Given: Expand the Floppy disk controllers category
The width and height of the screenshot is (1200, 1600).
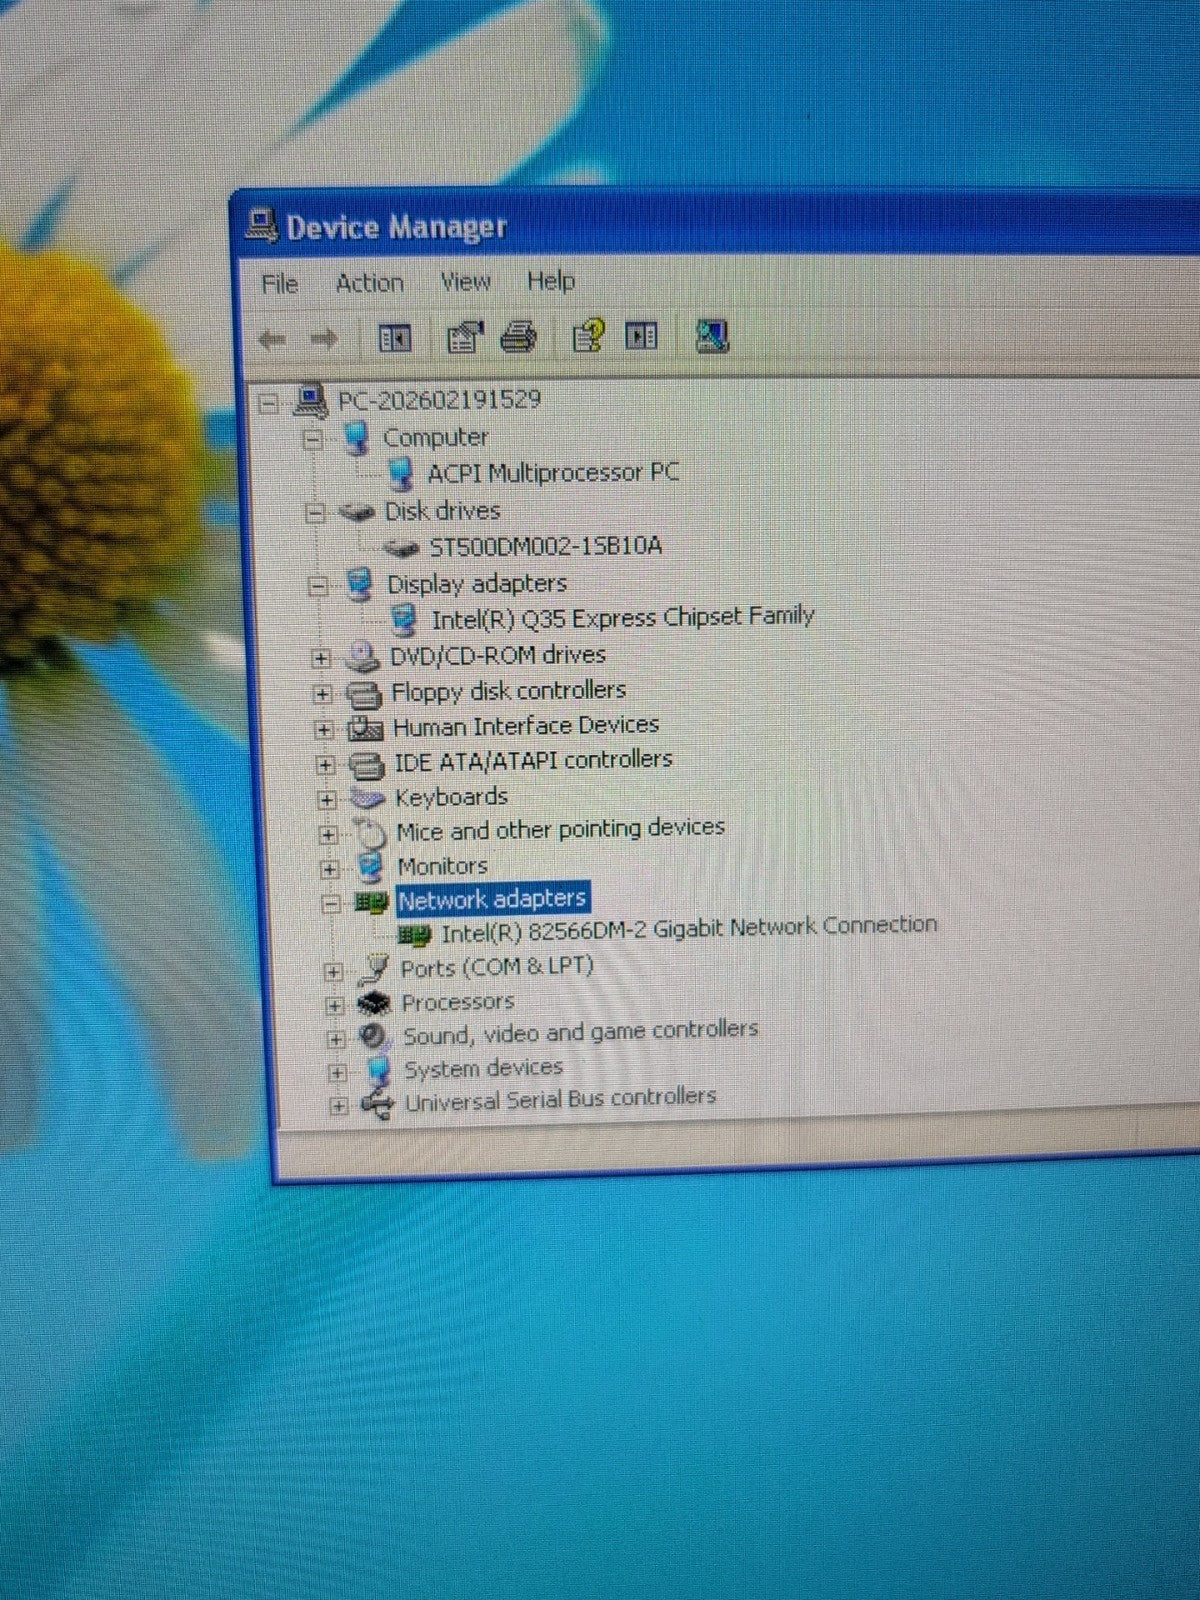Looking at the screenshot, I should [x=322, y=693].
